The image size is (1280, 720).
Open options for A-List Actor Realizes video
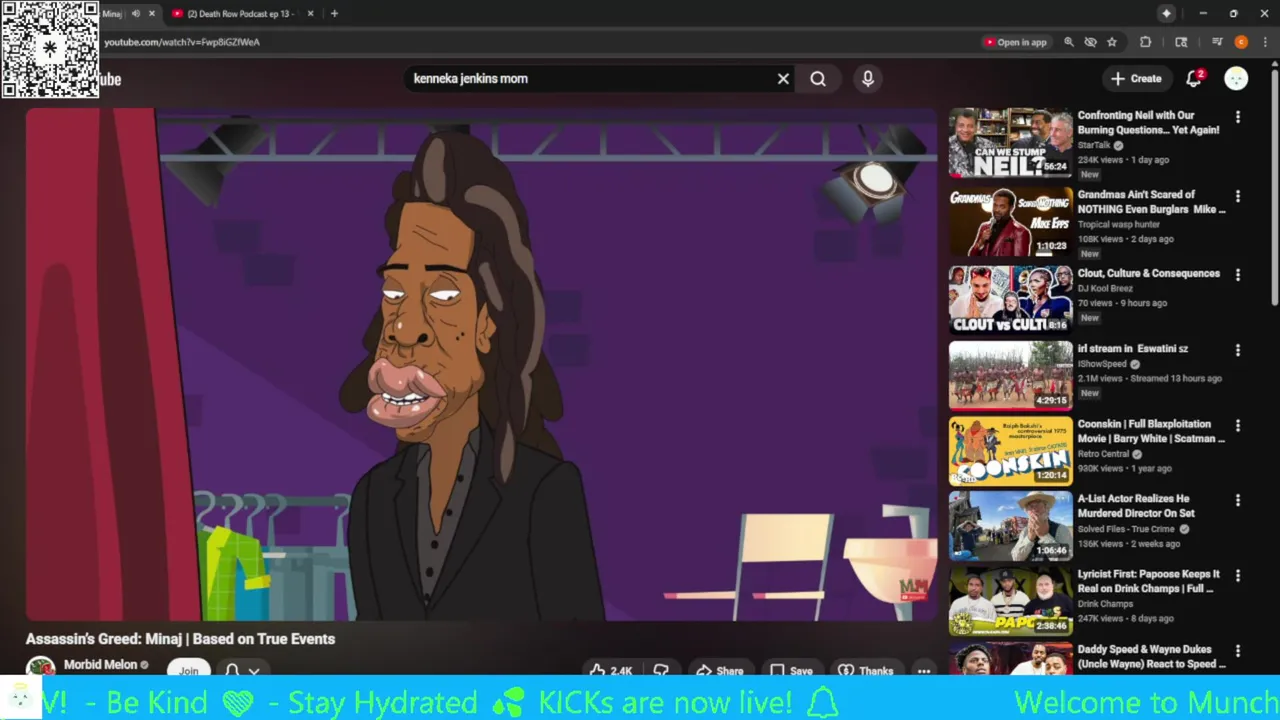click(1238, 500)
